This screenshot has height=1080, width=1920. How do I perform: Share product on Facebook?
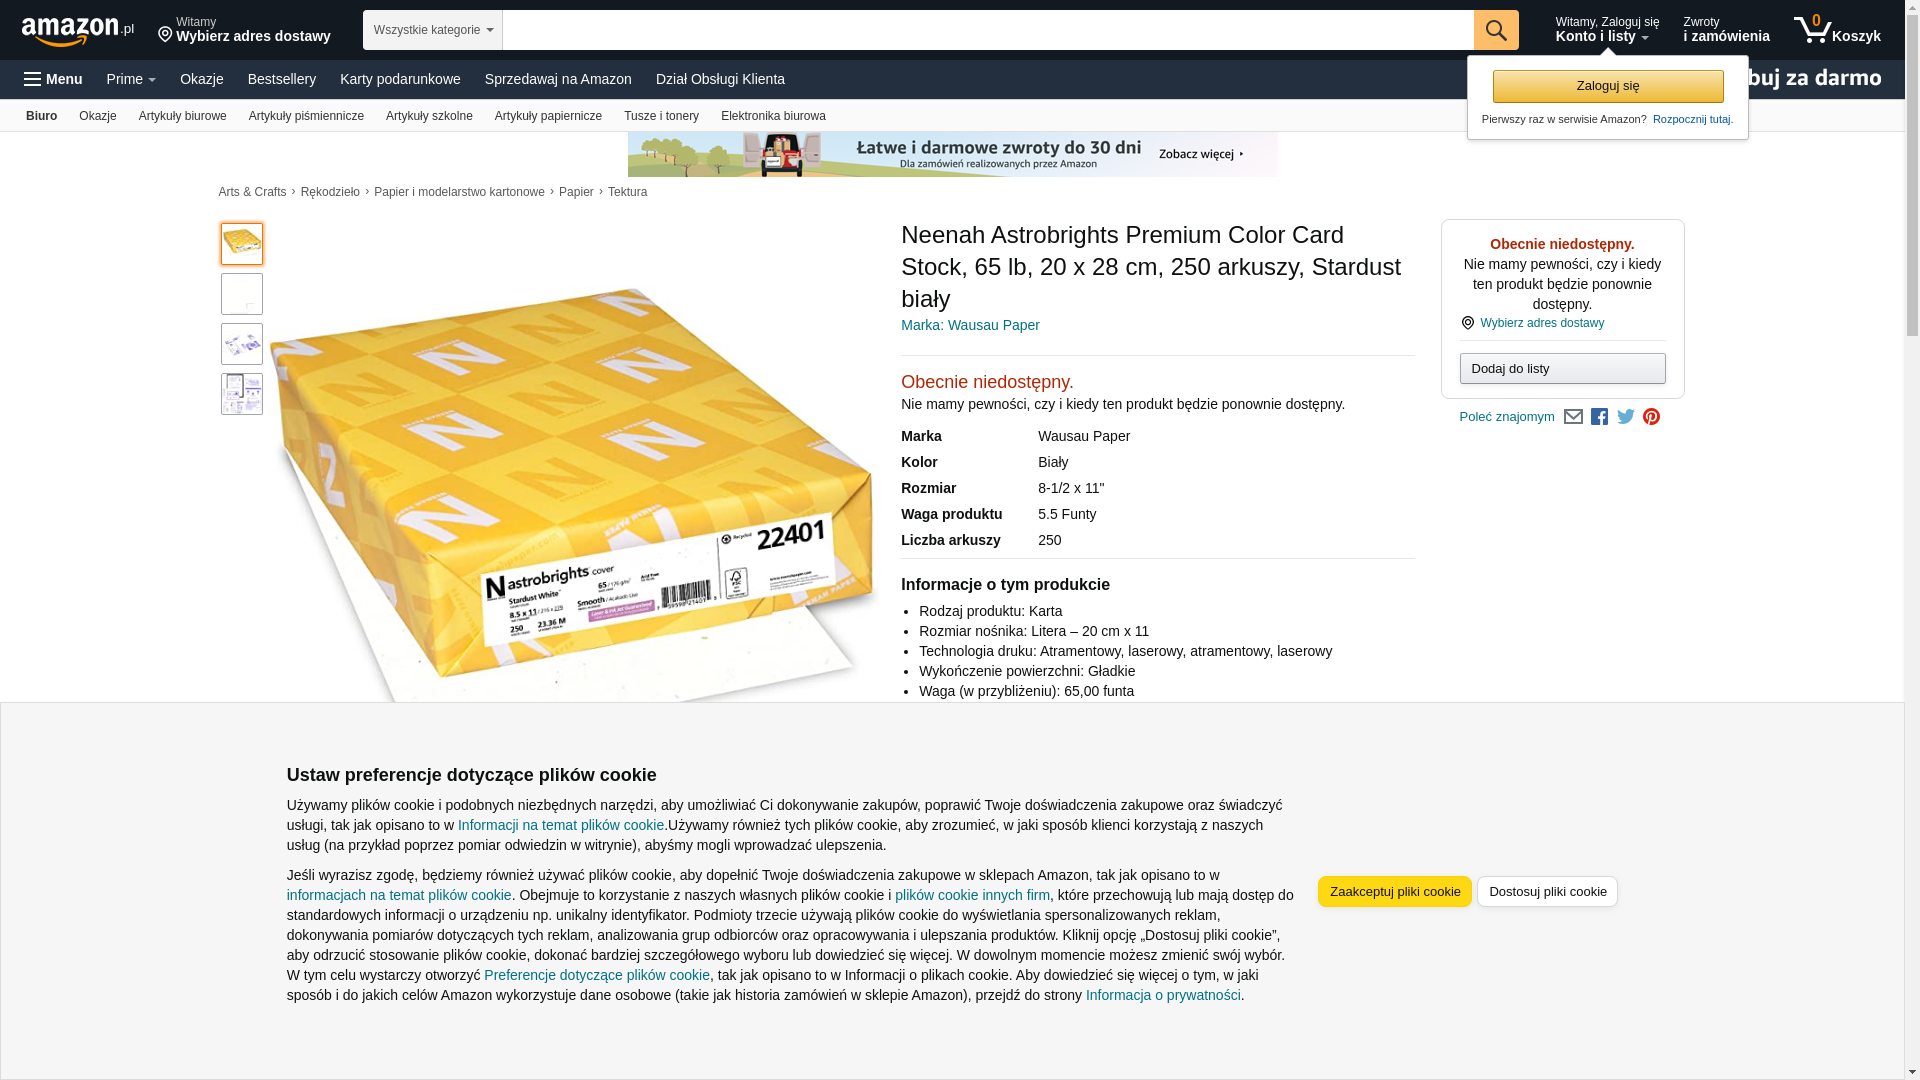click(x=1599, y=417)
